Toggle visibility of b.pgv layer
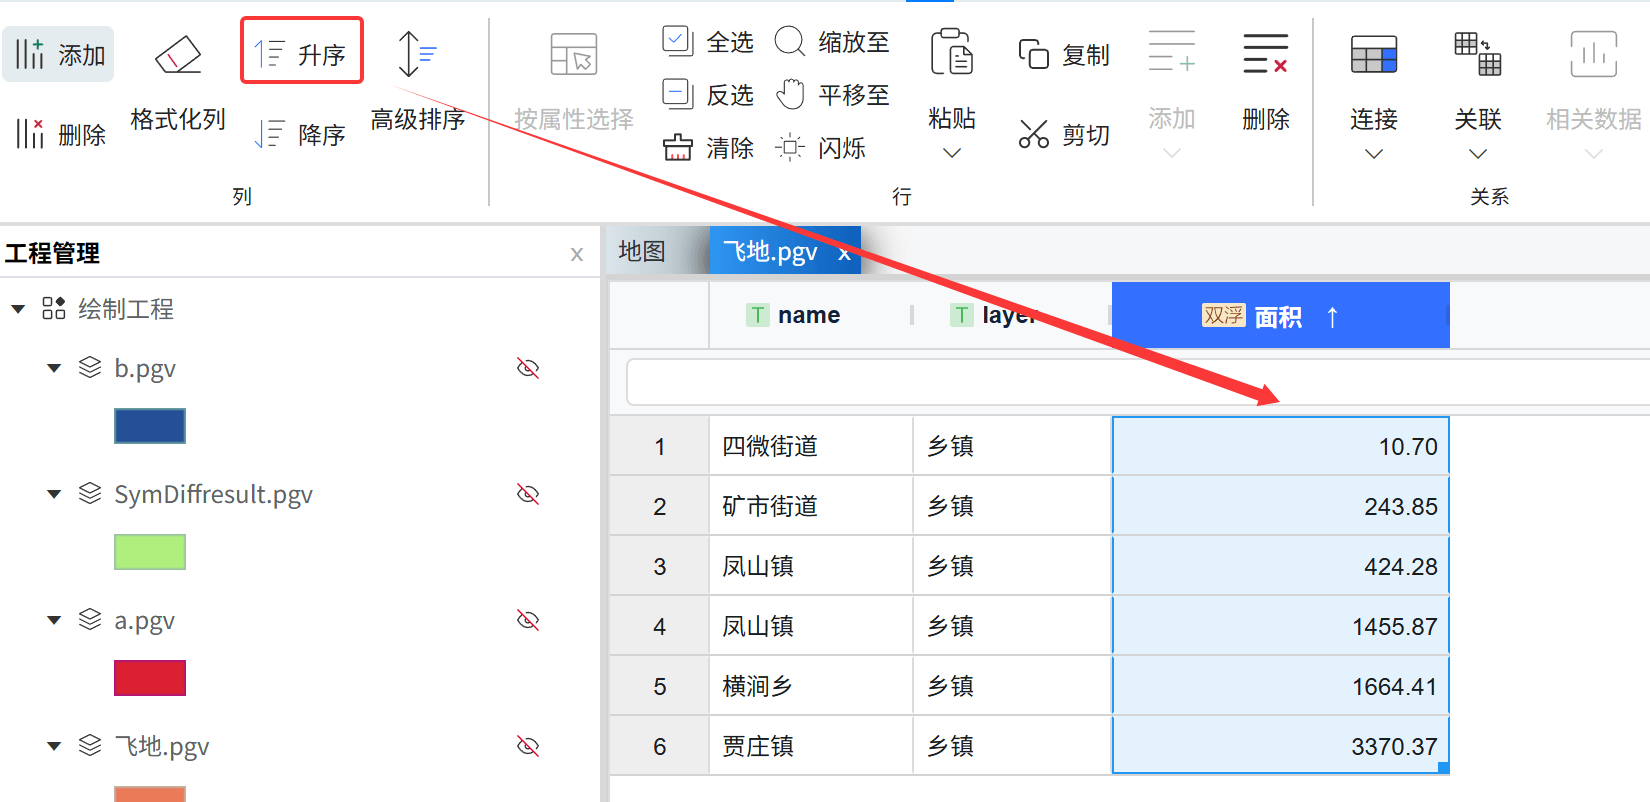Screen dimensions: 1650x802 point(528,368)
